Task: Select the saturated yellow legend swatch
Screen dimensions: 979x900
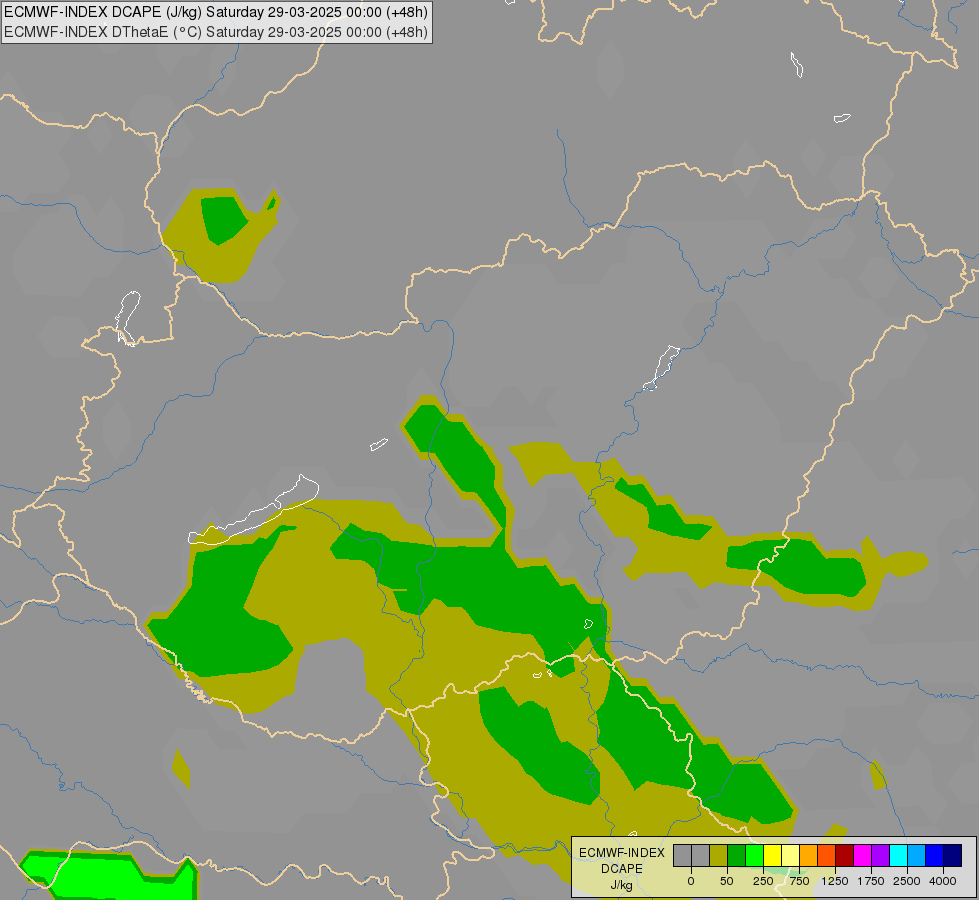Action: 772,855
